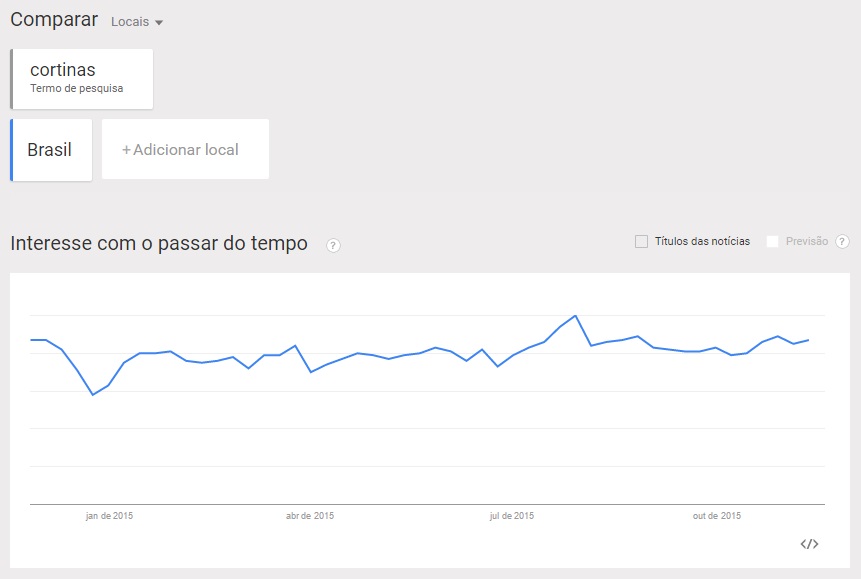
Task: Click the cortinas search term card
Action: click(x=79, y=78)
